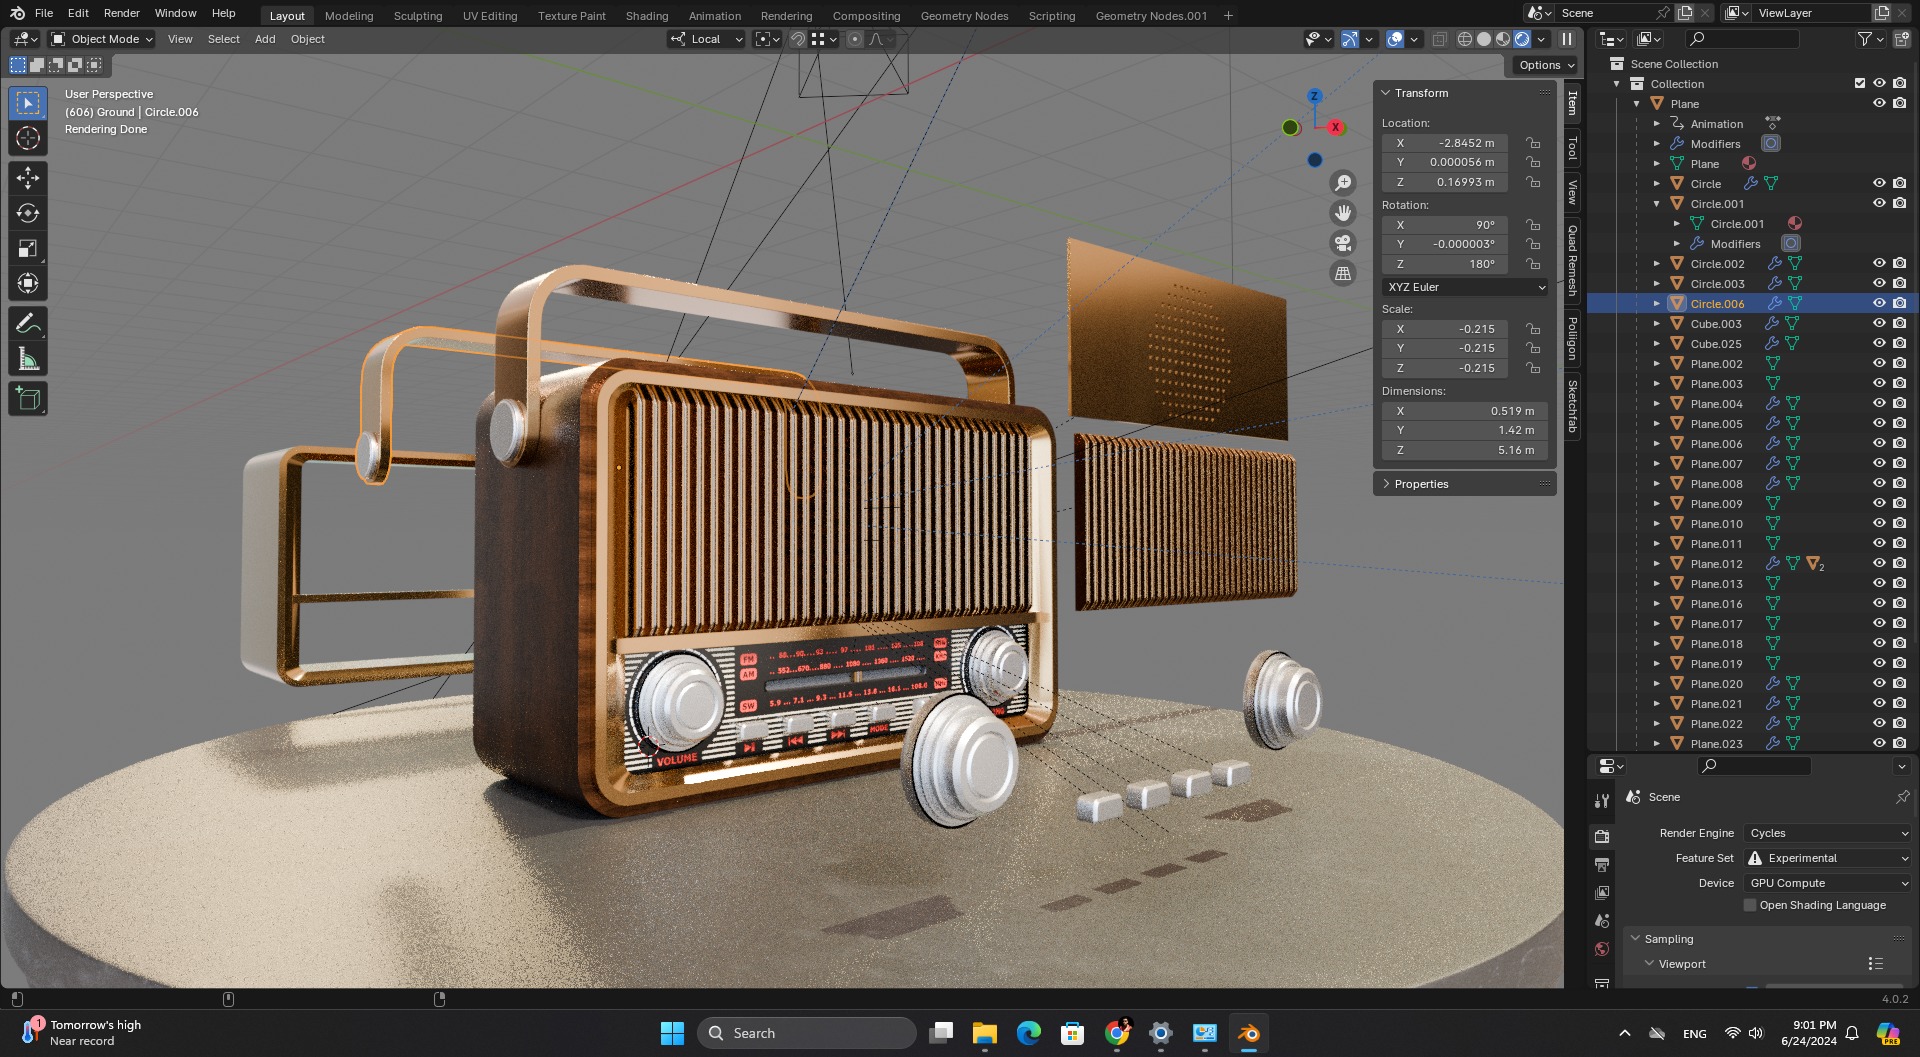1920x1057 pixels.
Task: Toggle lock on Location X
Action: tap(1533, 143)
